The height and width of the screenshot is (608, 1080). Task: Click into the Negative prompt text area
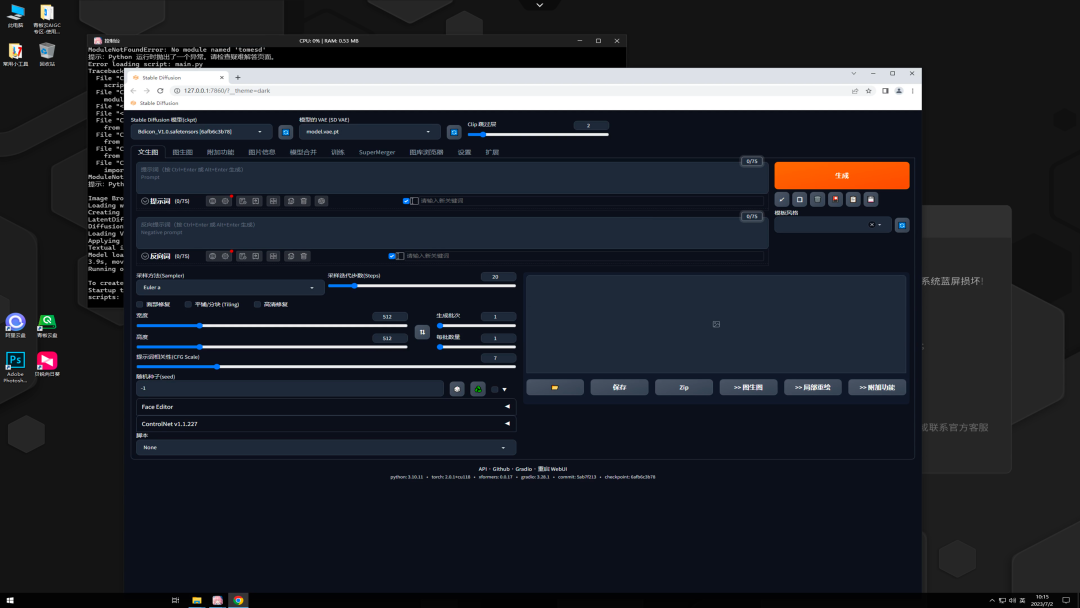(x=452, y=233)
